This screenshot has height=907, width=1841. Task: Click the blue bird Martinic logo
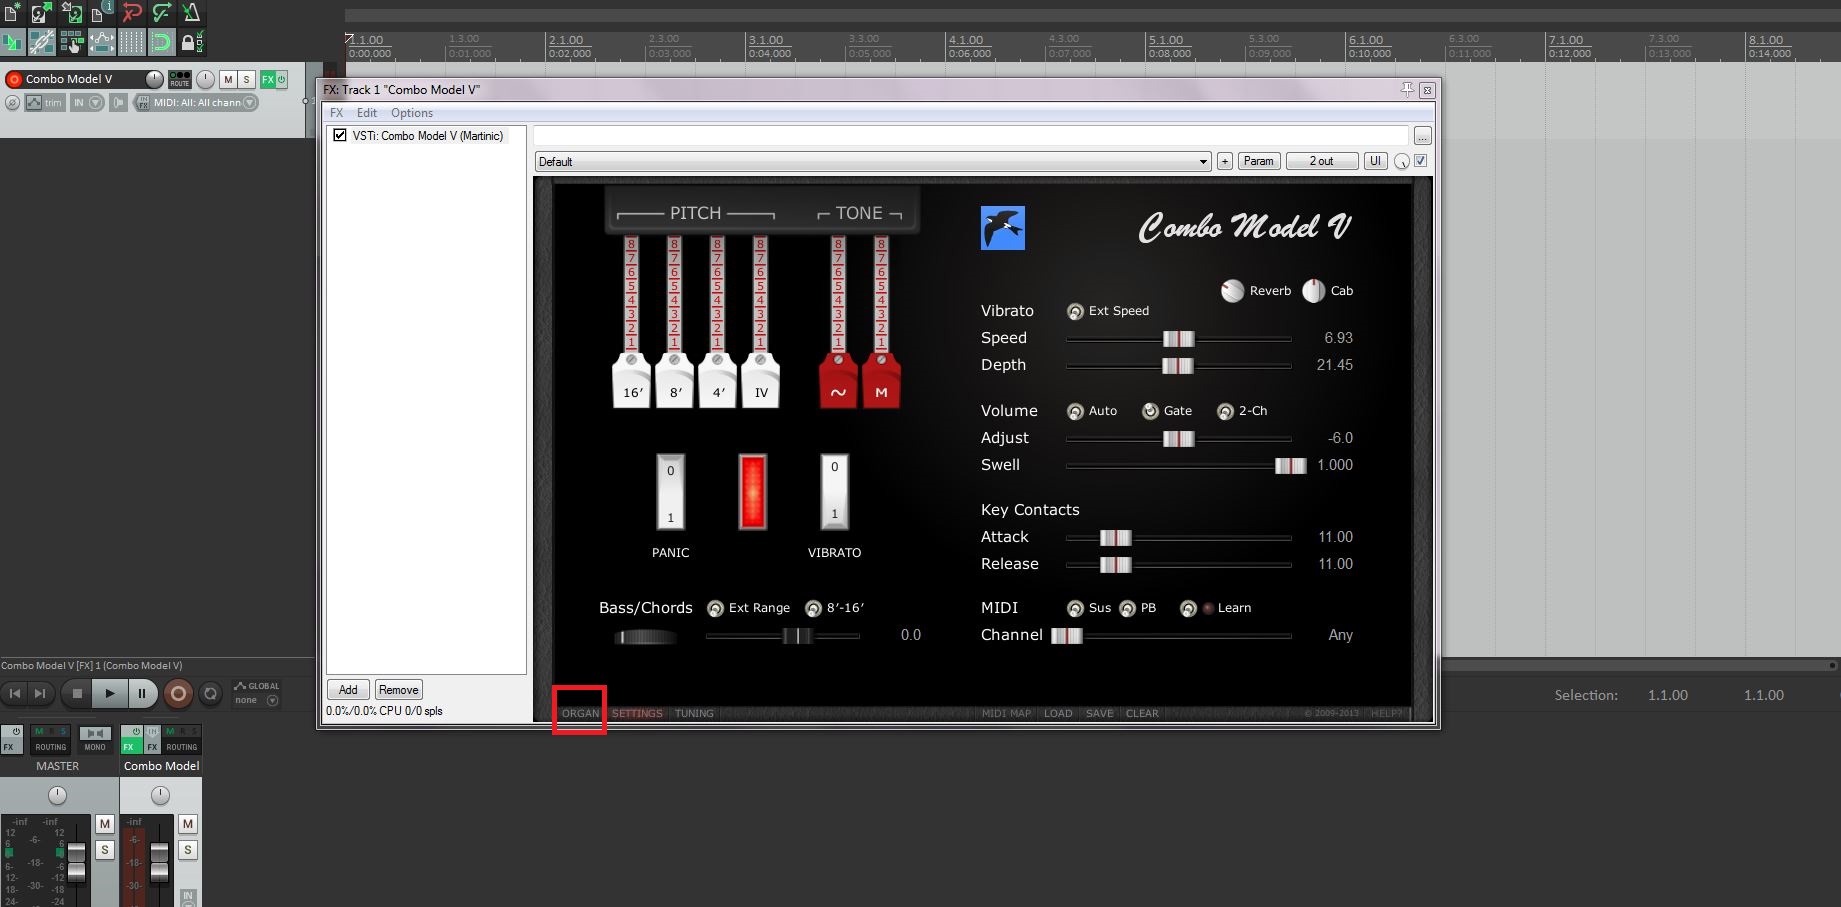click(1002, 228)
